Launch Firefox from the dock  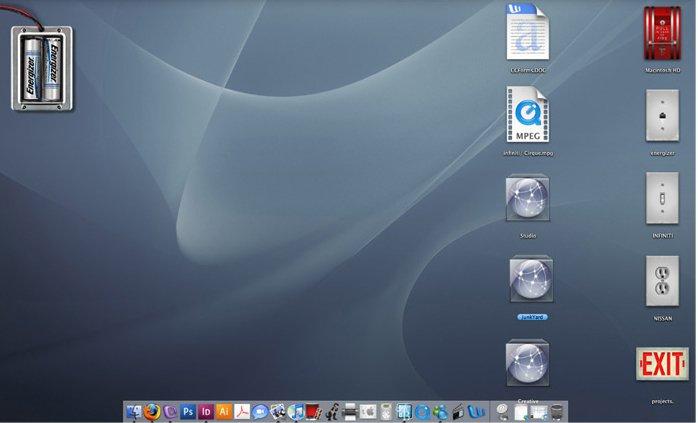[x=152, y=412]
